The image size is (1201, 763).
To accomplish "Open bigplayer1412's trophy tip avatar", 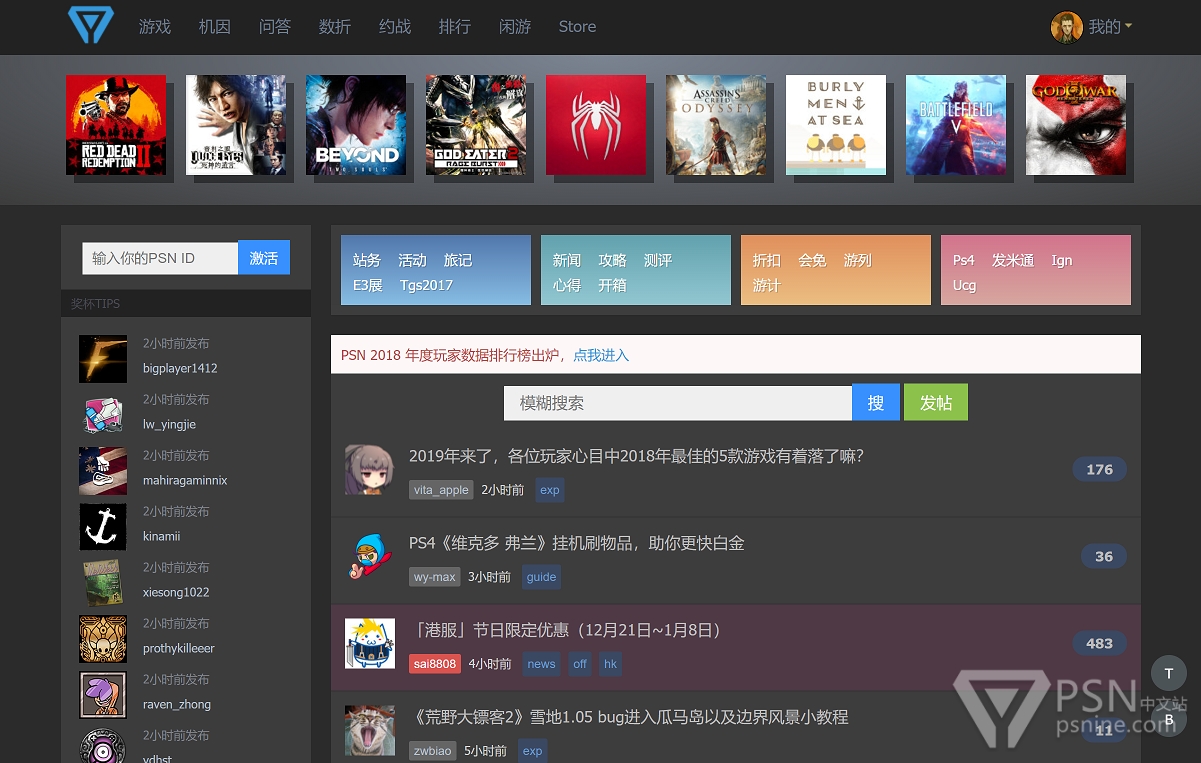I will click(103, 359).
